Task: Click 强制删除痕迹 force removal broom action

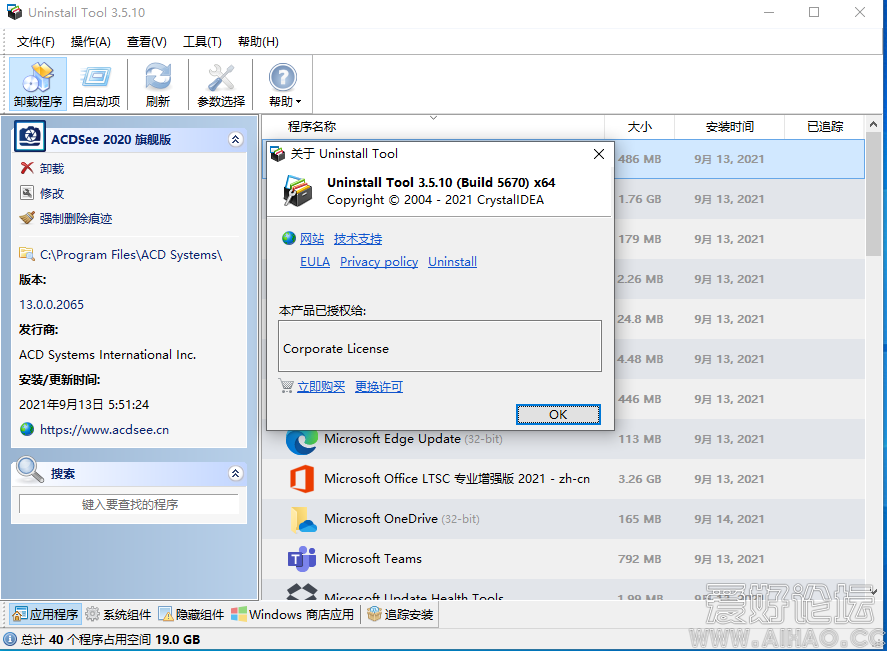Action: click(66, 218)
